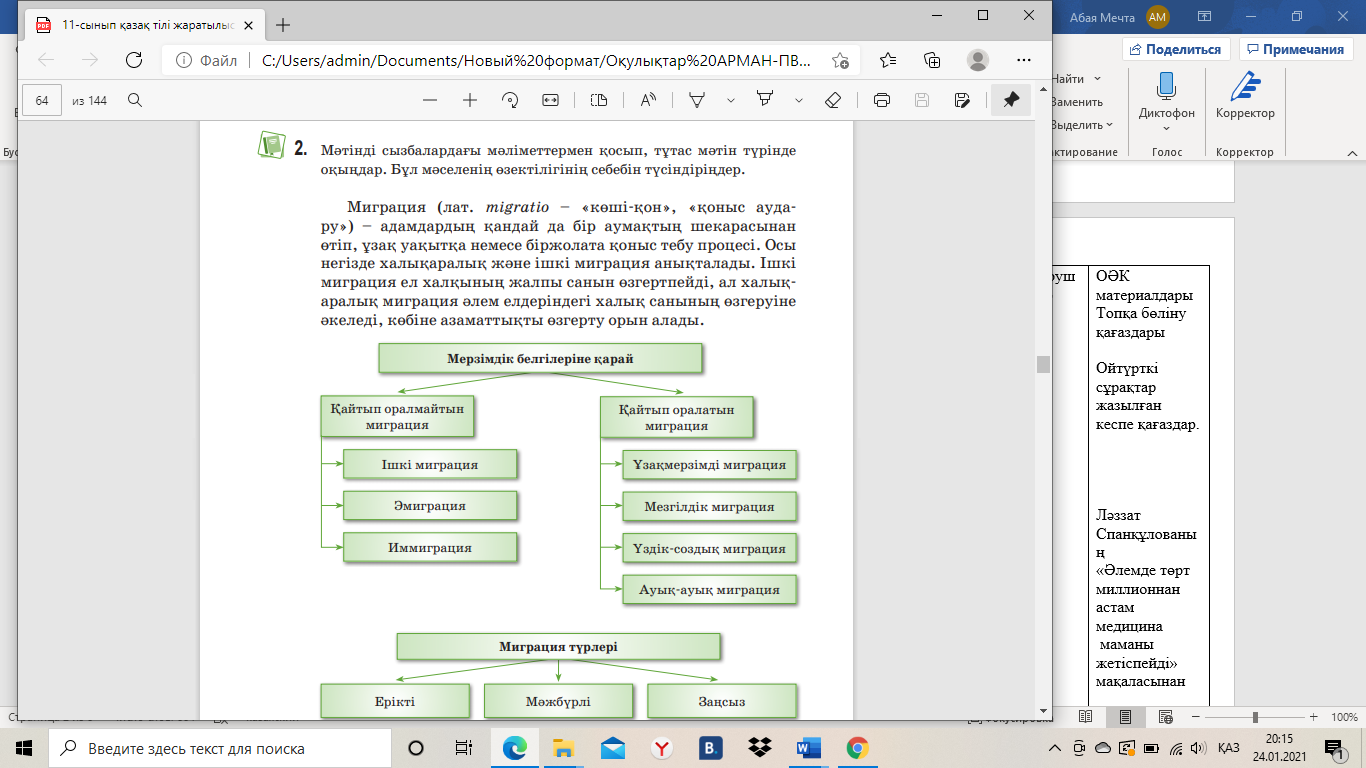The height and width of the screenshot is (768, 1366).
Task: Open the Favorites list in Edge
Action: pyautogui.click(x=888, y=60)
